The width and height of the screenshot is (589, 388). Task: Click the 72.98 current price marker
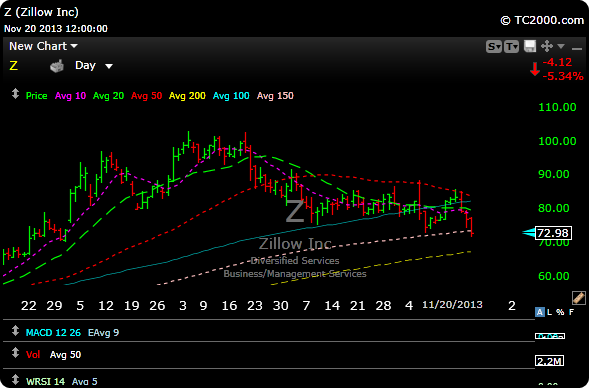[553, 233]
